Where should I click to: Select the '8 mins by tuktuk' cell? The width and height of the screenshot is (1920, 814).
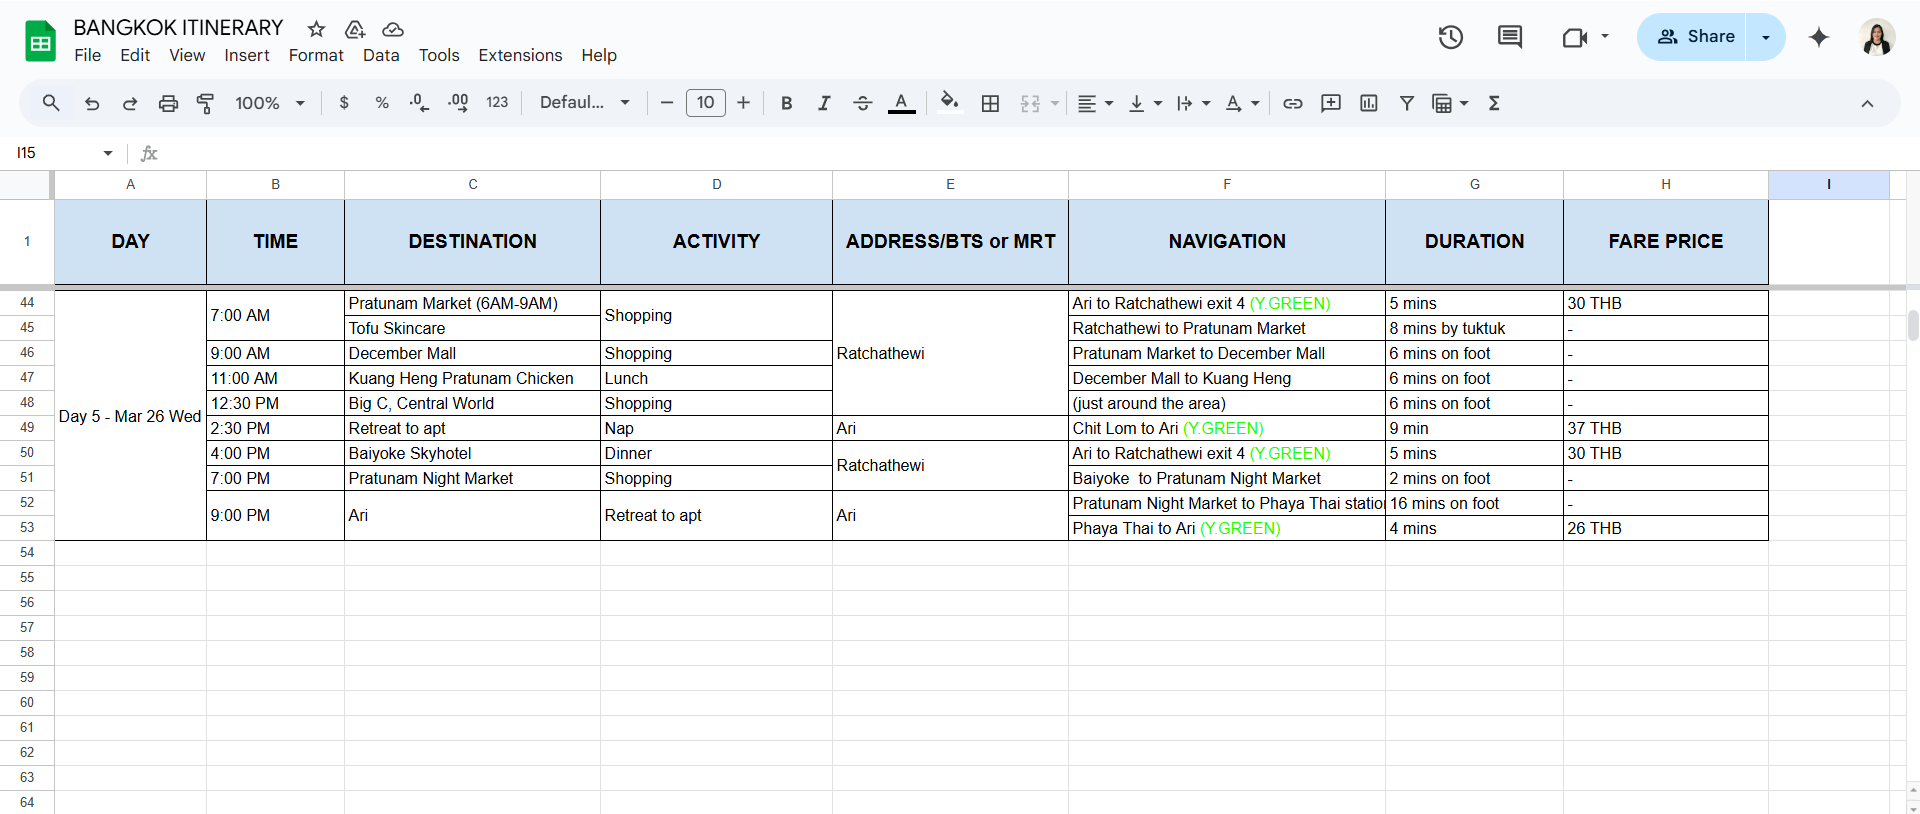point(1474,328)
